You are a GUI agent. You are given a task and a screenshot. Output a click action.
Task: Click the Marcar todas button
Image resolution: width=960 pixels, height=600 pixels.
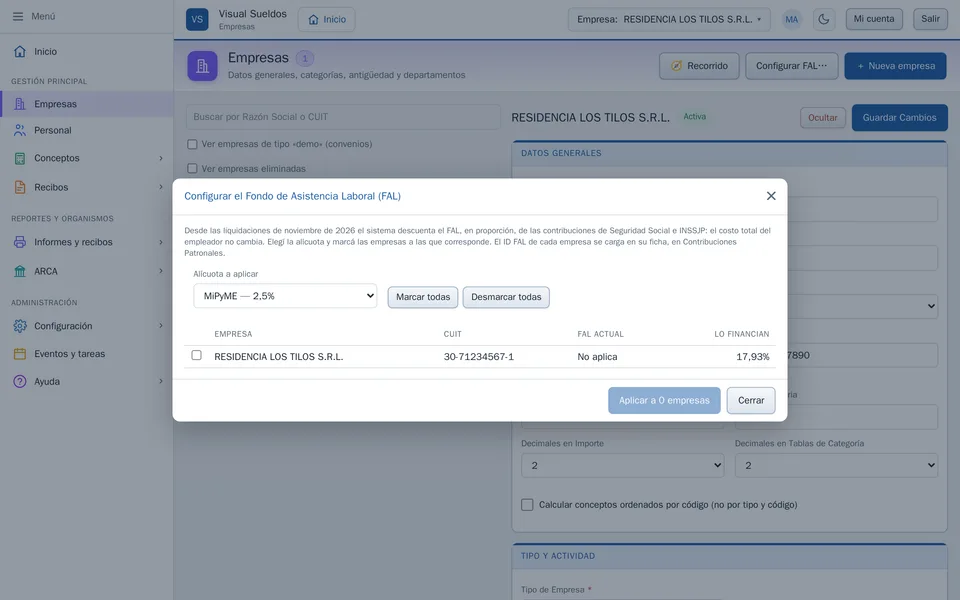pos(423,297)
